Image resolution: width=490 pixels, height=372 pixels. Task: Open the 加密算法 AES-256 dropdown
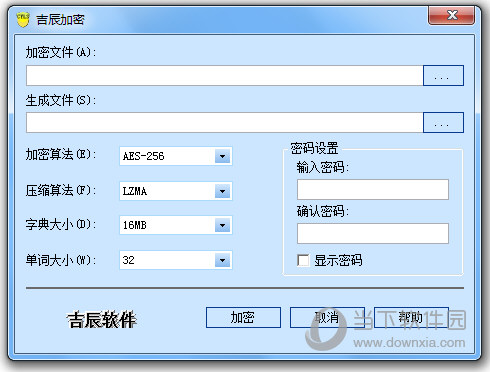click(x=222, y=156)
